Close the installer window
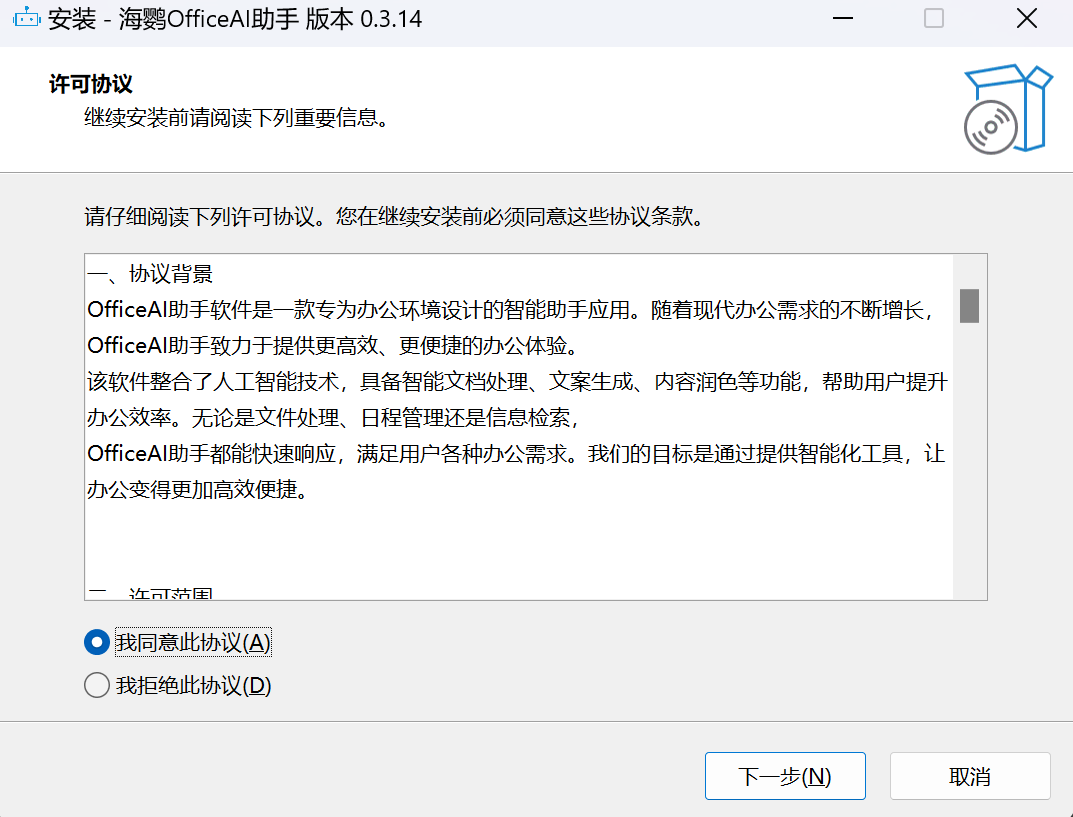 pyautogui.click(x=1026, y=18)
